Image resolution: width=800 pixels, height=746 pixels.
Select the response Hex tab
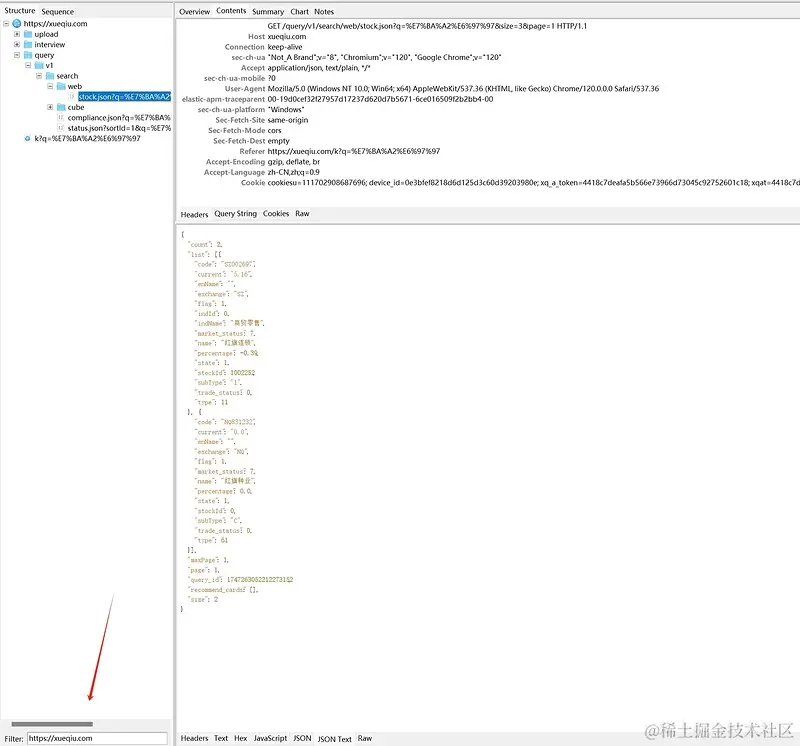click(x=241, y=738)
